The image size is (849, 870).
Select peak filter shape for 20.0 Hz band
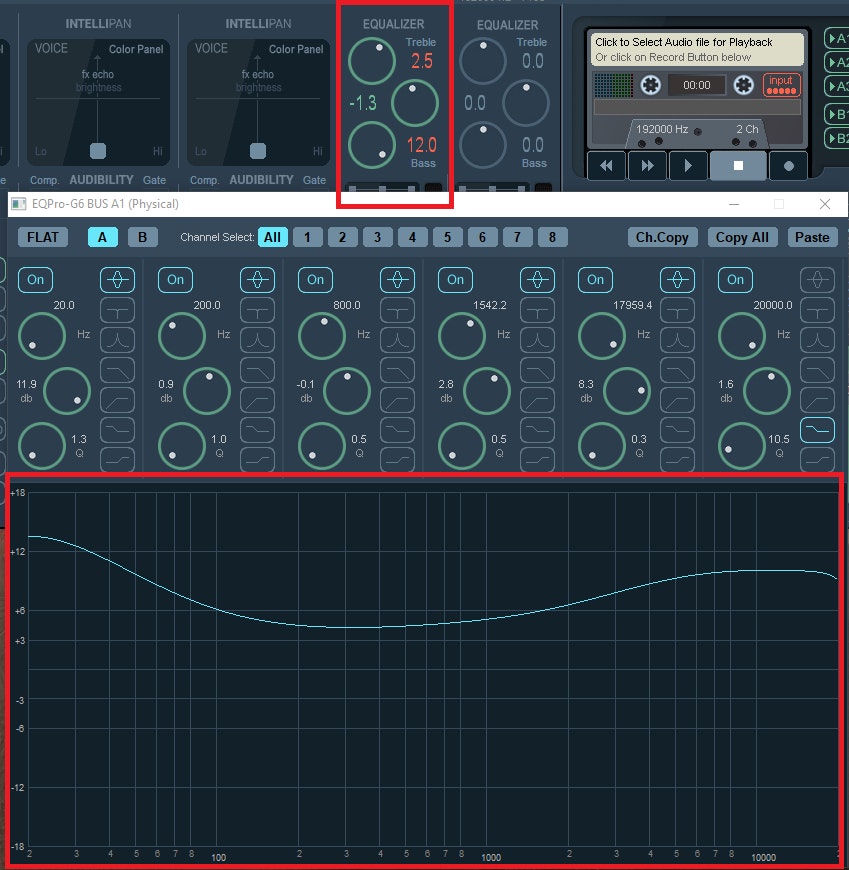click(118, 340)
